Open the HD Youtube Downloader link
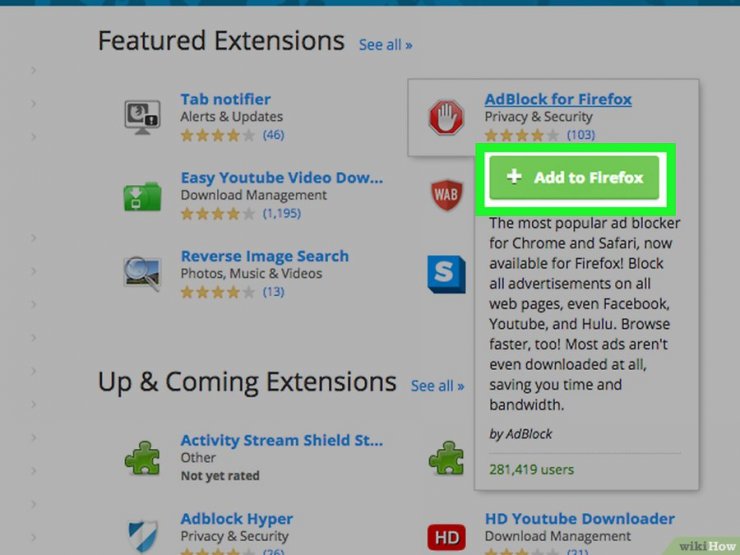This screenshot has width=740, height=555. (580, 519)
